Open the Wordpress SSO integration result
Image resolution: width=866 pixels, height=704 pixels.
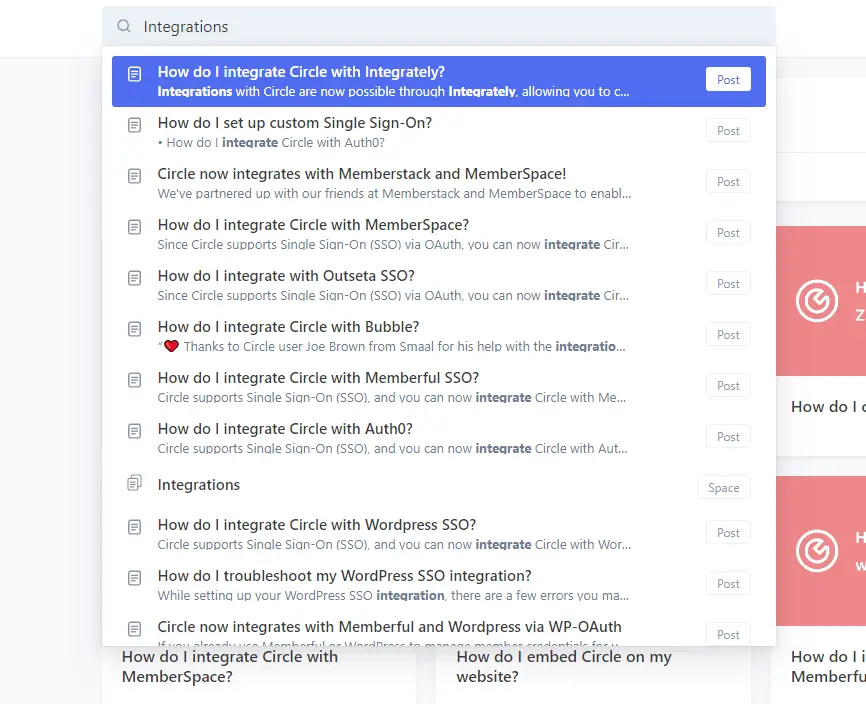(x=316, y=525)
